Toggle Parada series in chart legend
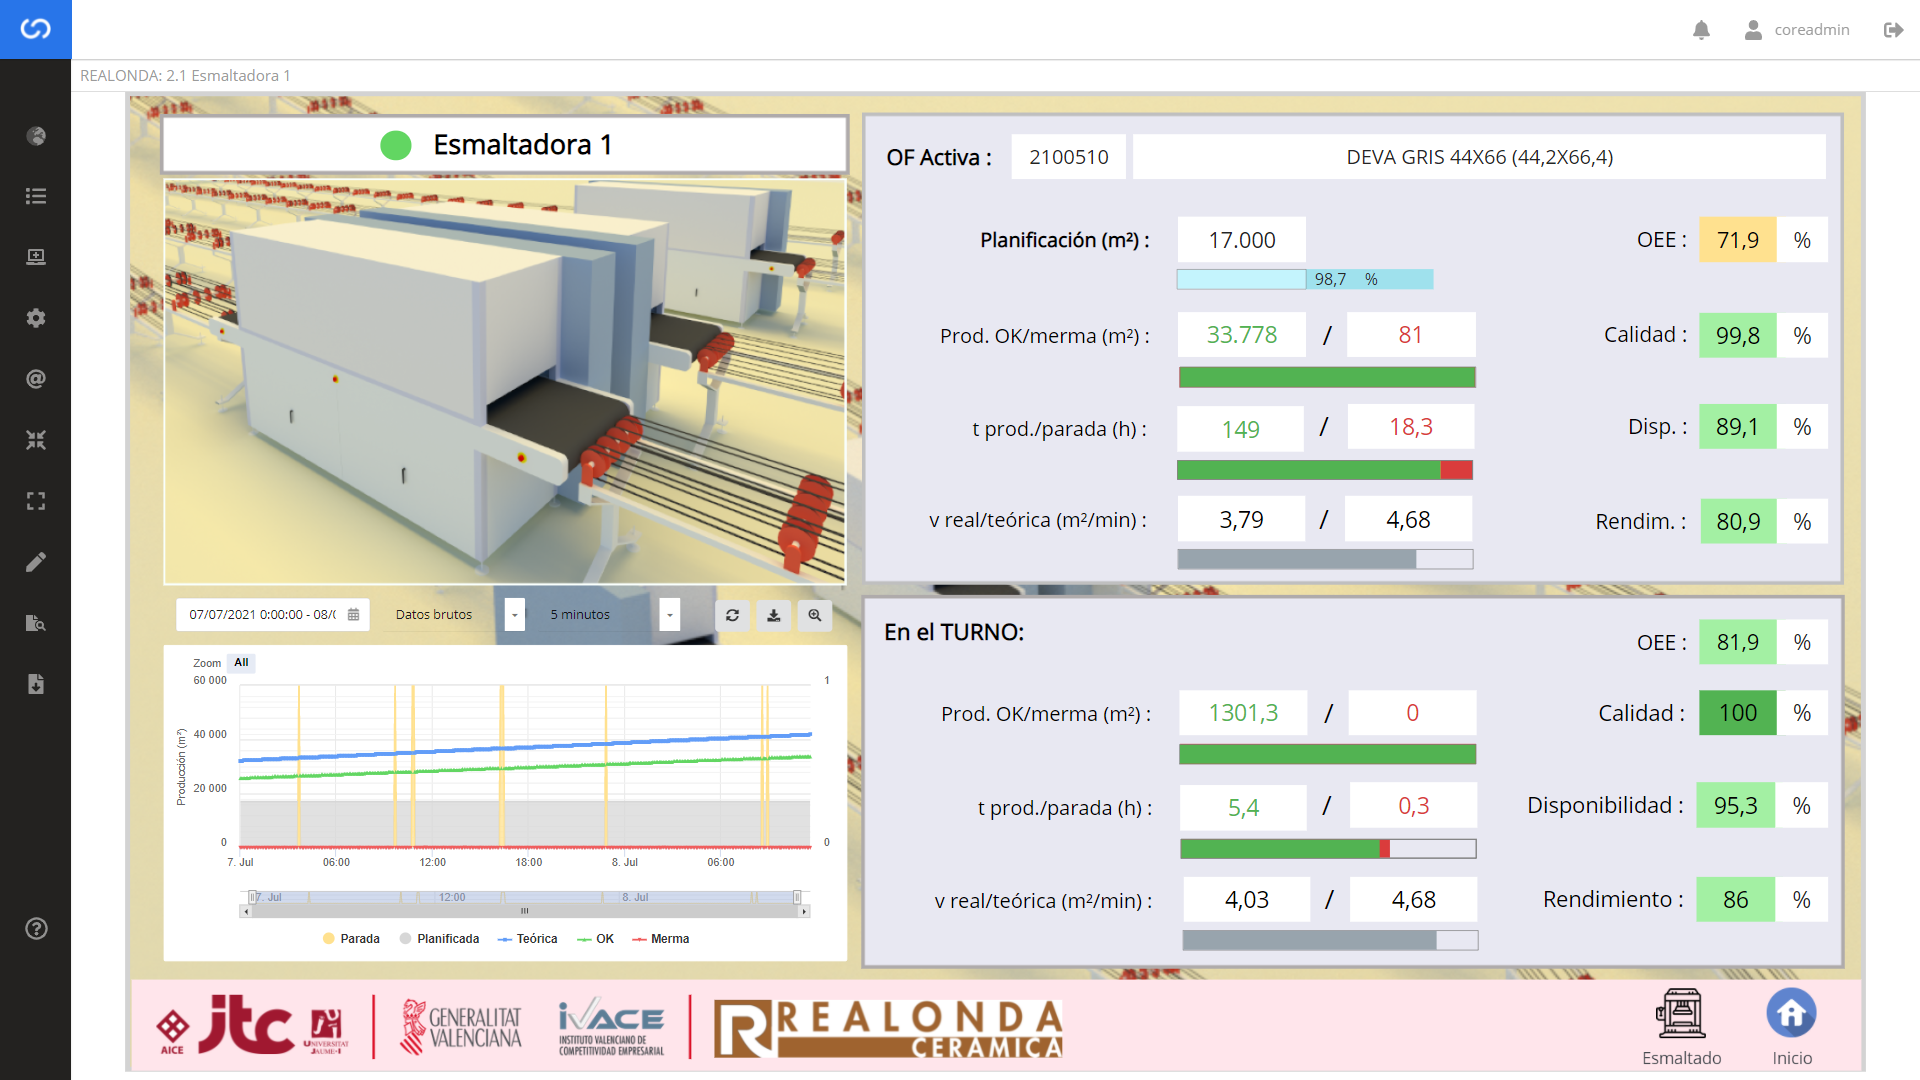Viewport: 1920px width, 1080px height. (351, 939)
